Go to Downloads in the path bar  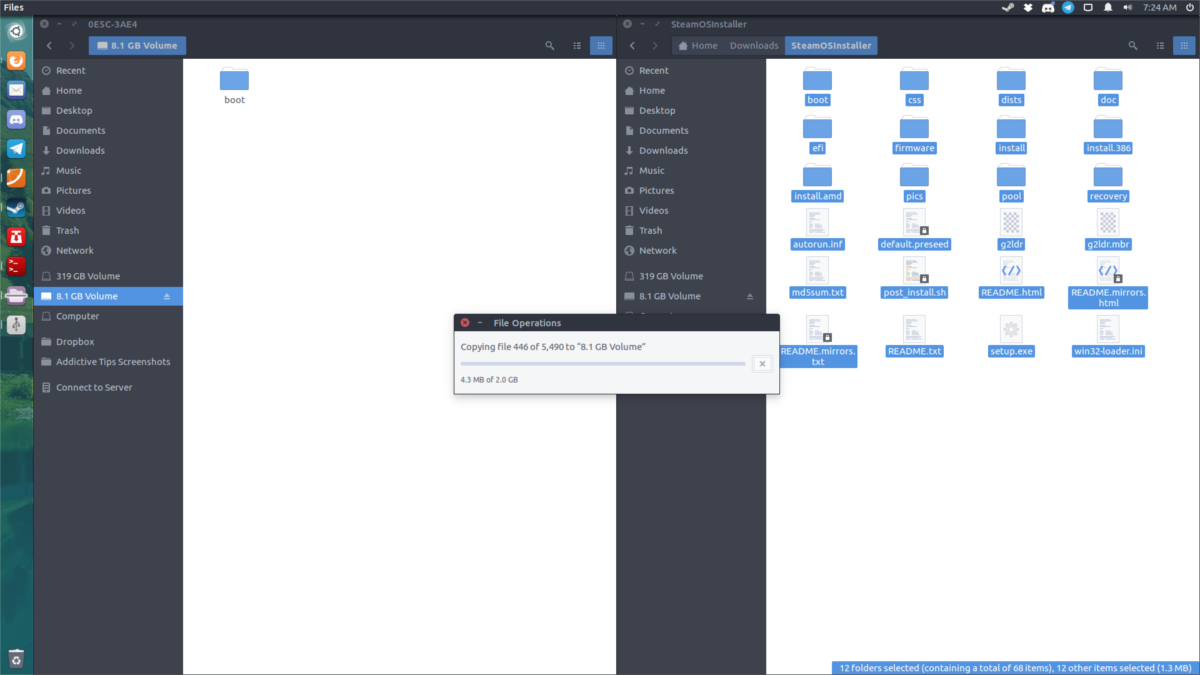pyautogui.click(x=754, y=46)
